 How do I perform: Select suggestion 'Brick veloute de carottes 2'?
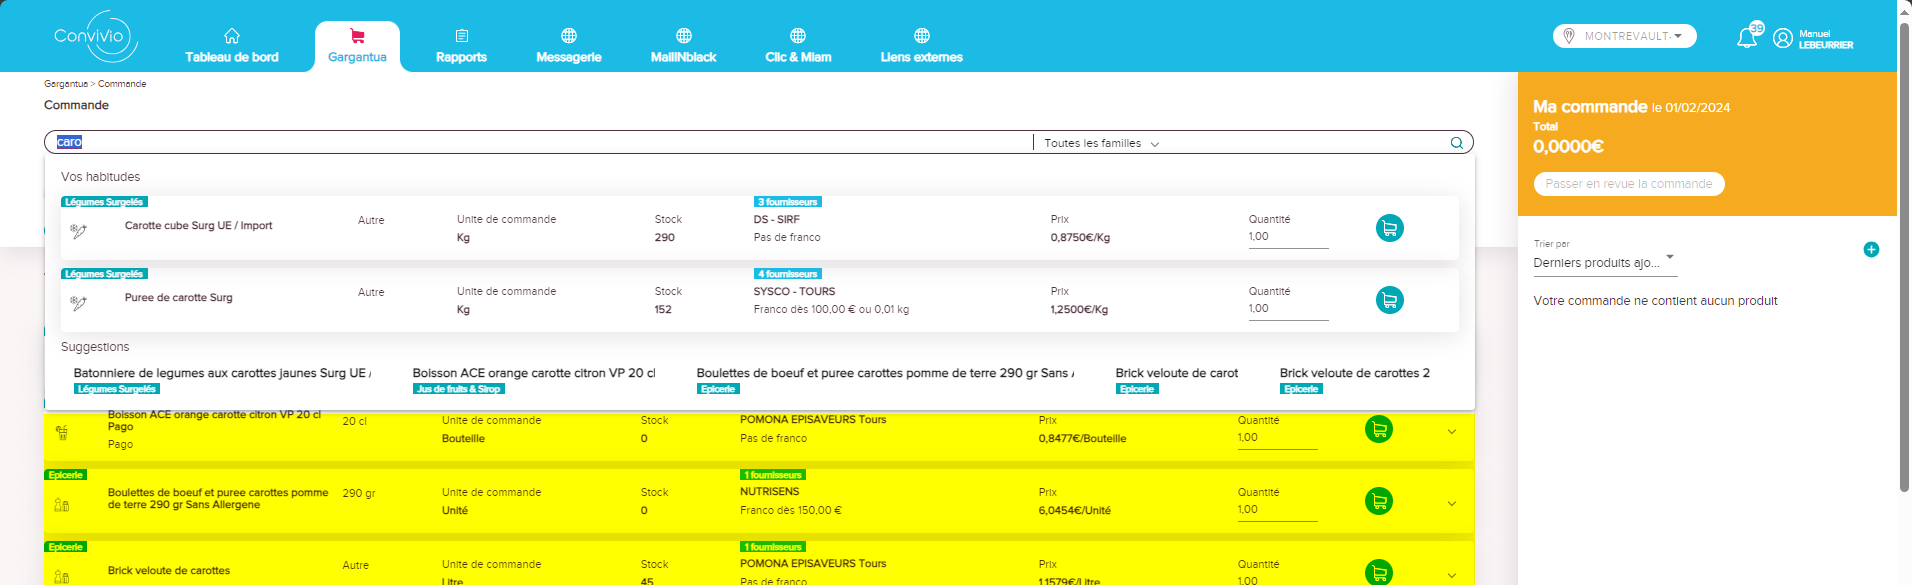click(1354, 373)
